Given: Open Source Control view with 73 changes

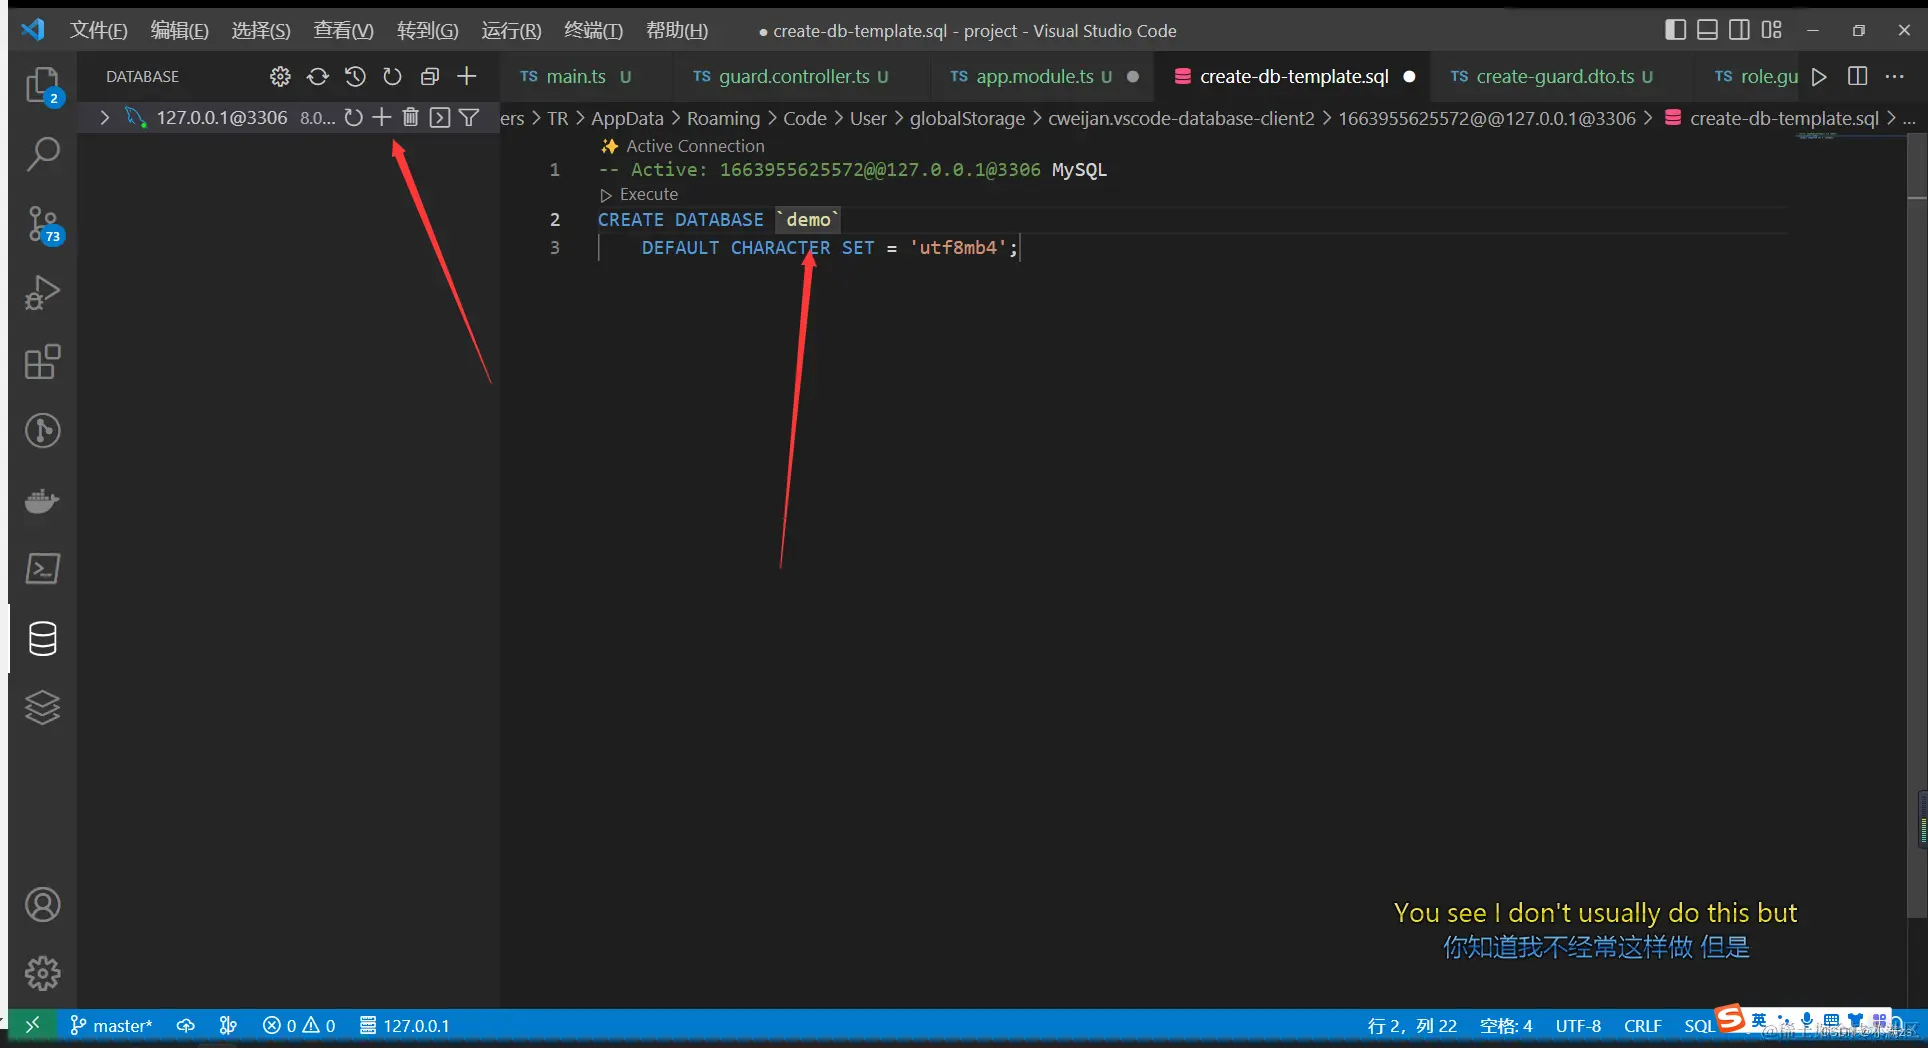Looking at the screenshot, I should 42,224.
